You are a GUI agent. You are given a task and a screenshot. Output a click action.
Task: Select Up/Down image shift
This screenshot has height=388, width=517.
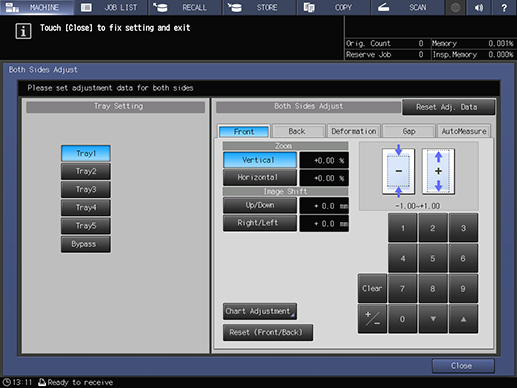260,205
